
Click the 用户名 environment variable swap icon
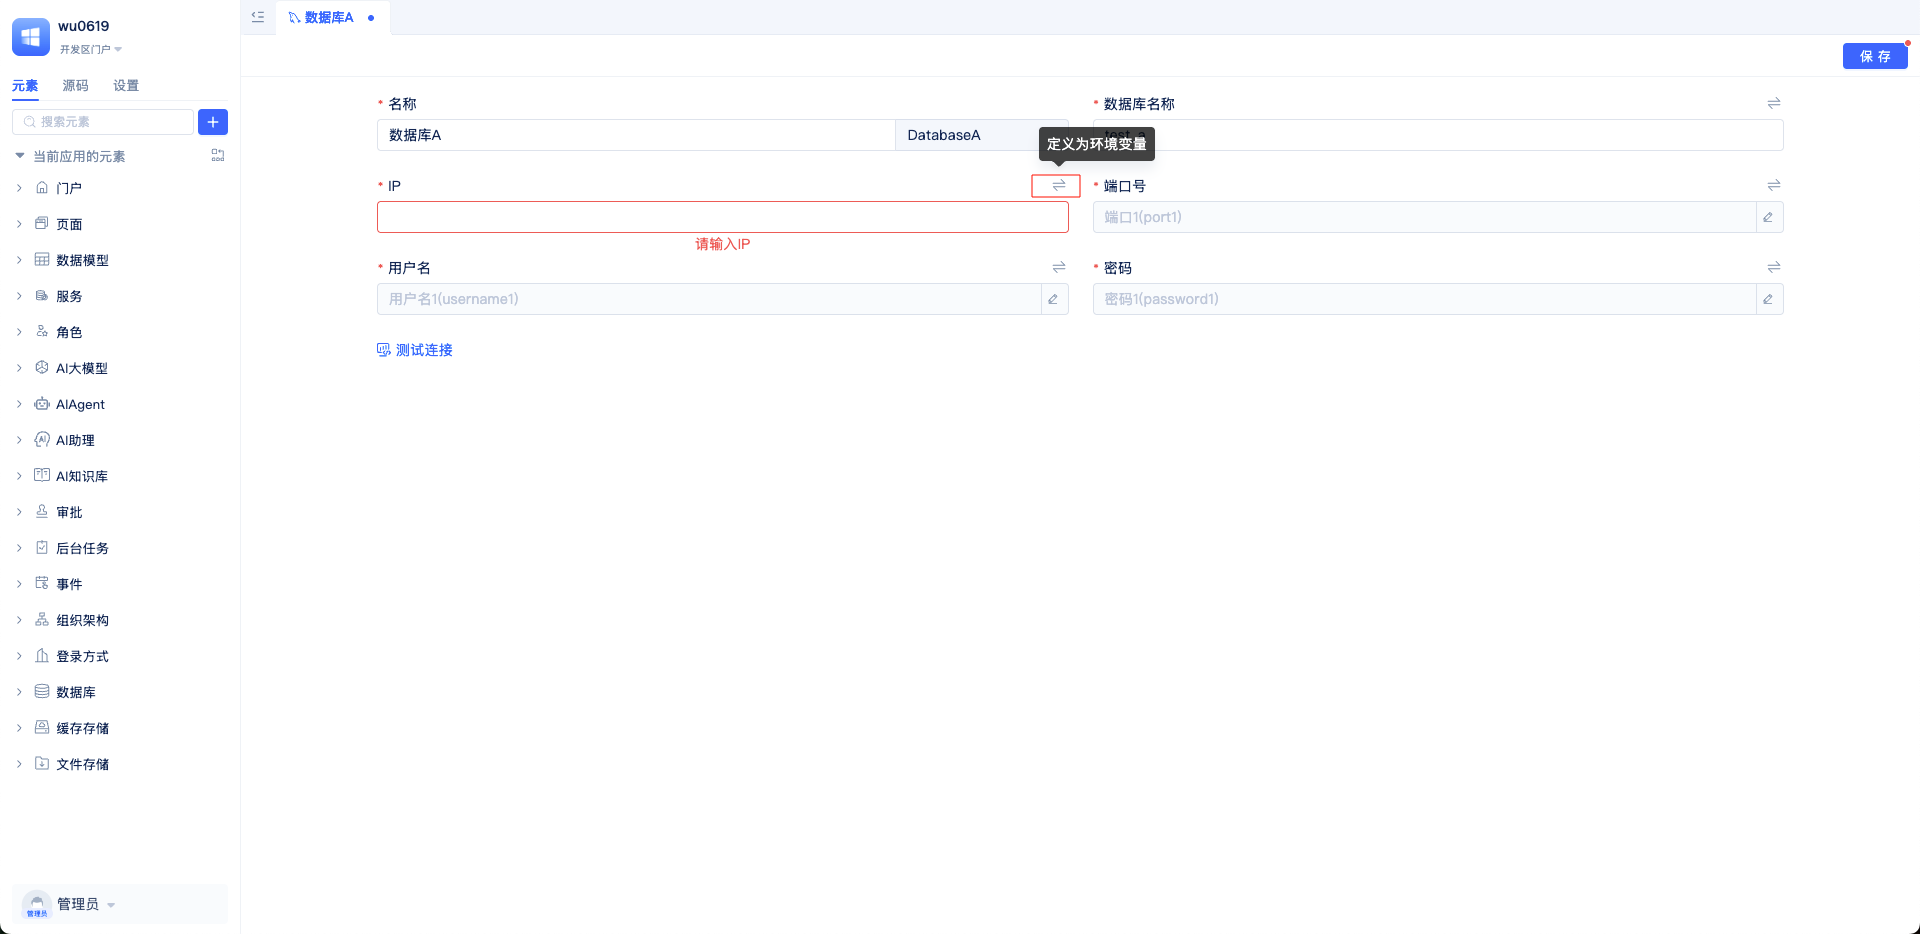point(1059,267)
